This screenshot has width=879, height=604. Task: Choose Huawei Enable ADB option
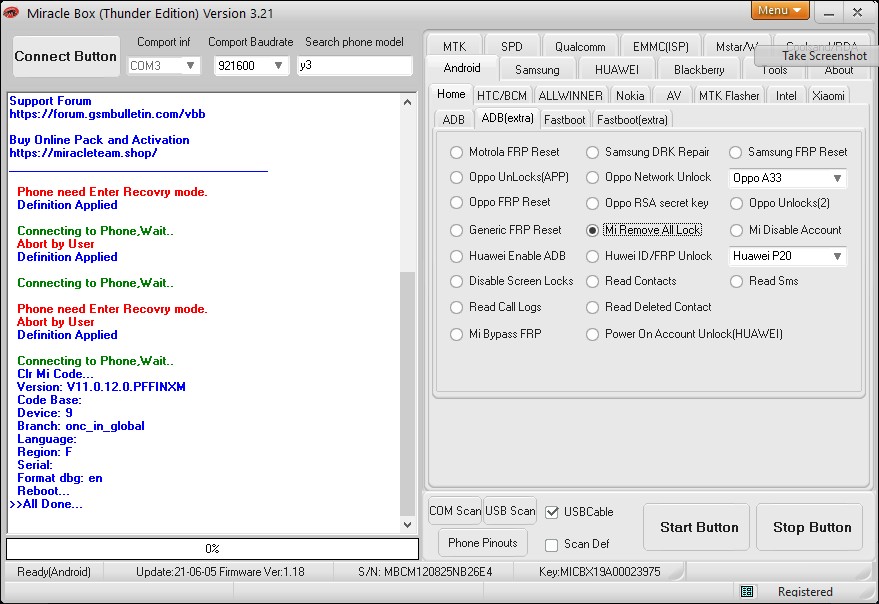pyautogui.click(x=456, y=256)
